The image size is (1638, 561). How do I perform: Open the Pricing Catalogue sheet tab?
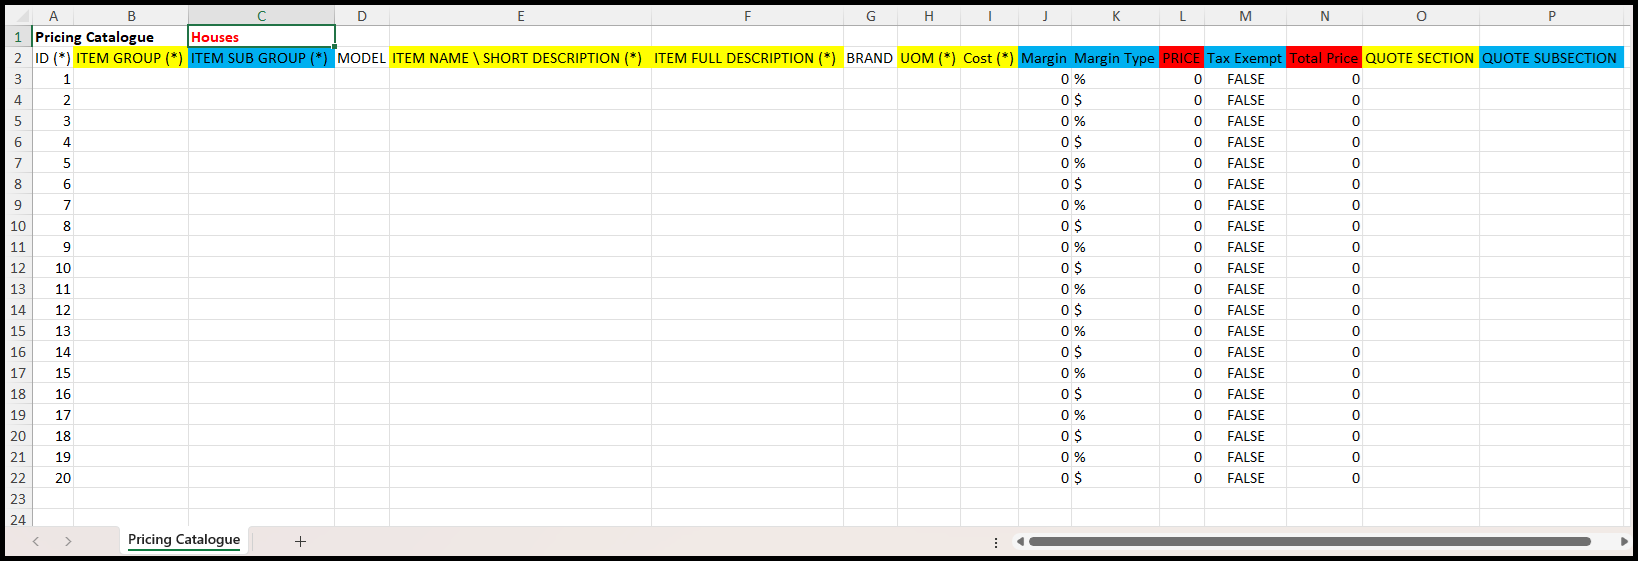coord(184,540)
